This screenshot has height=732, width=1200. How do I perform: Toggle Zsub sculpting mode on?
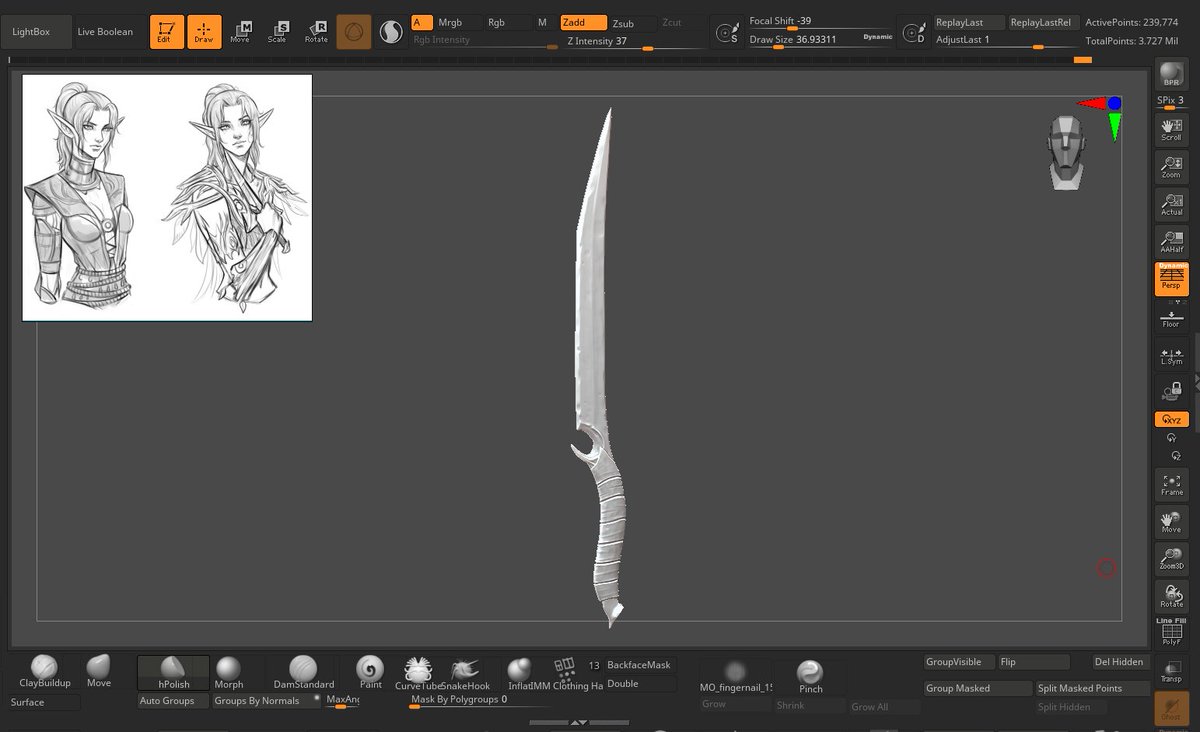tap(625, 22)
